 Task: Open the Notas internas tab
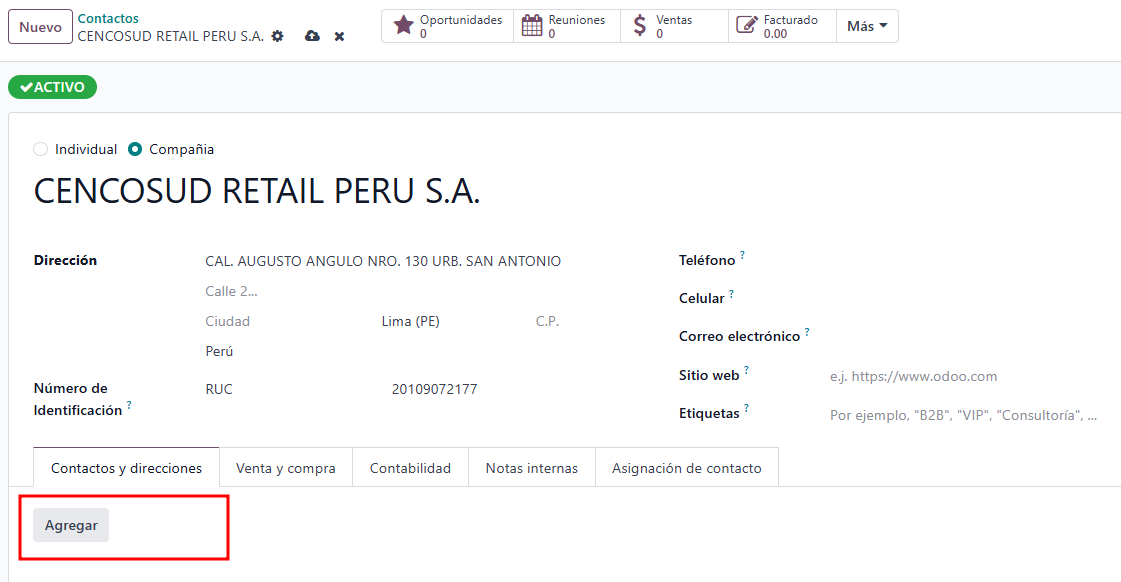tap(531, 468)
